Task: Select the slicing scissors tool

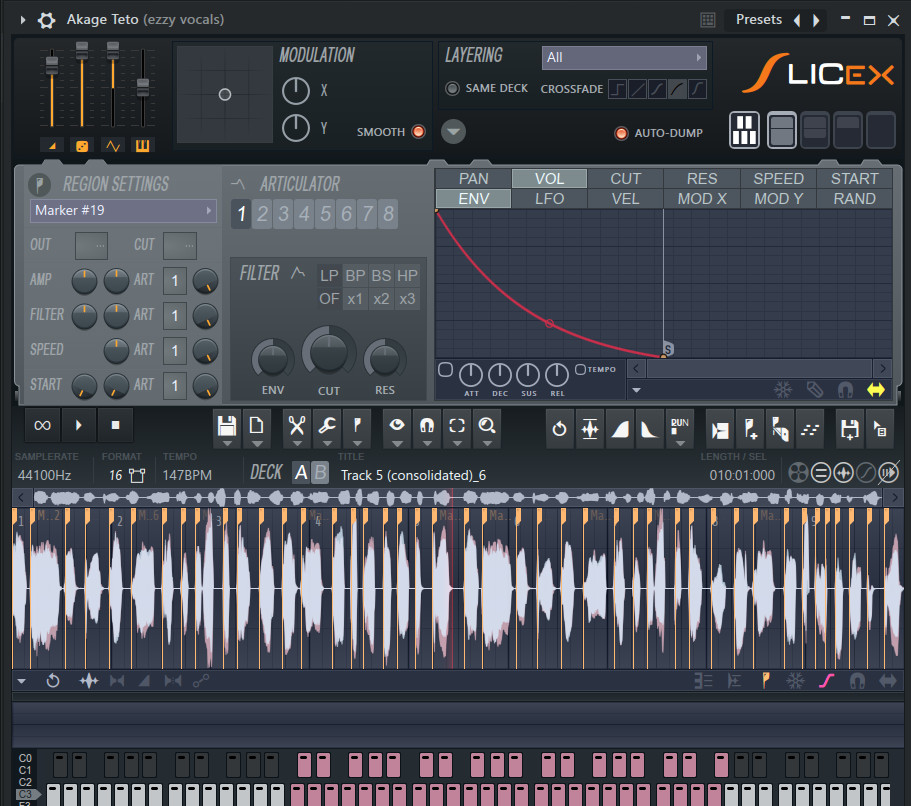Action: pyautogui.click(x=296, y=427)
